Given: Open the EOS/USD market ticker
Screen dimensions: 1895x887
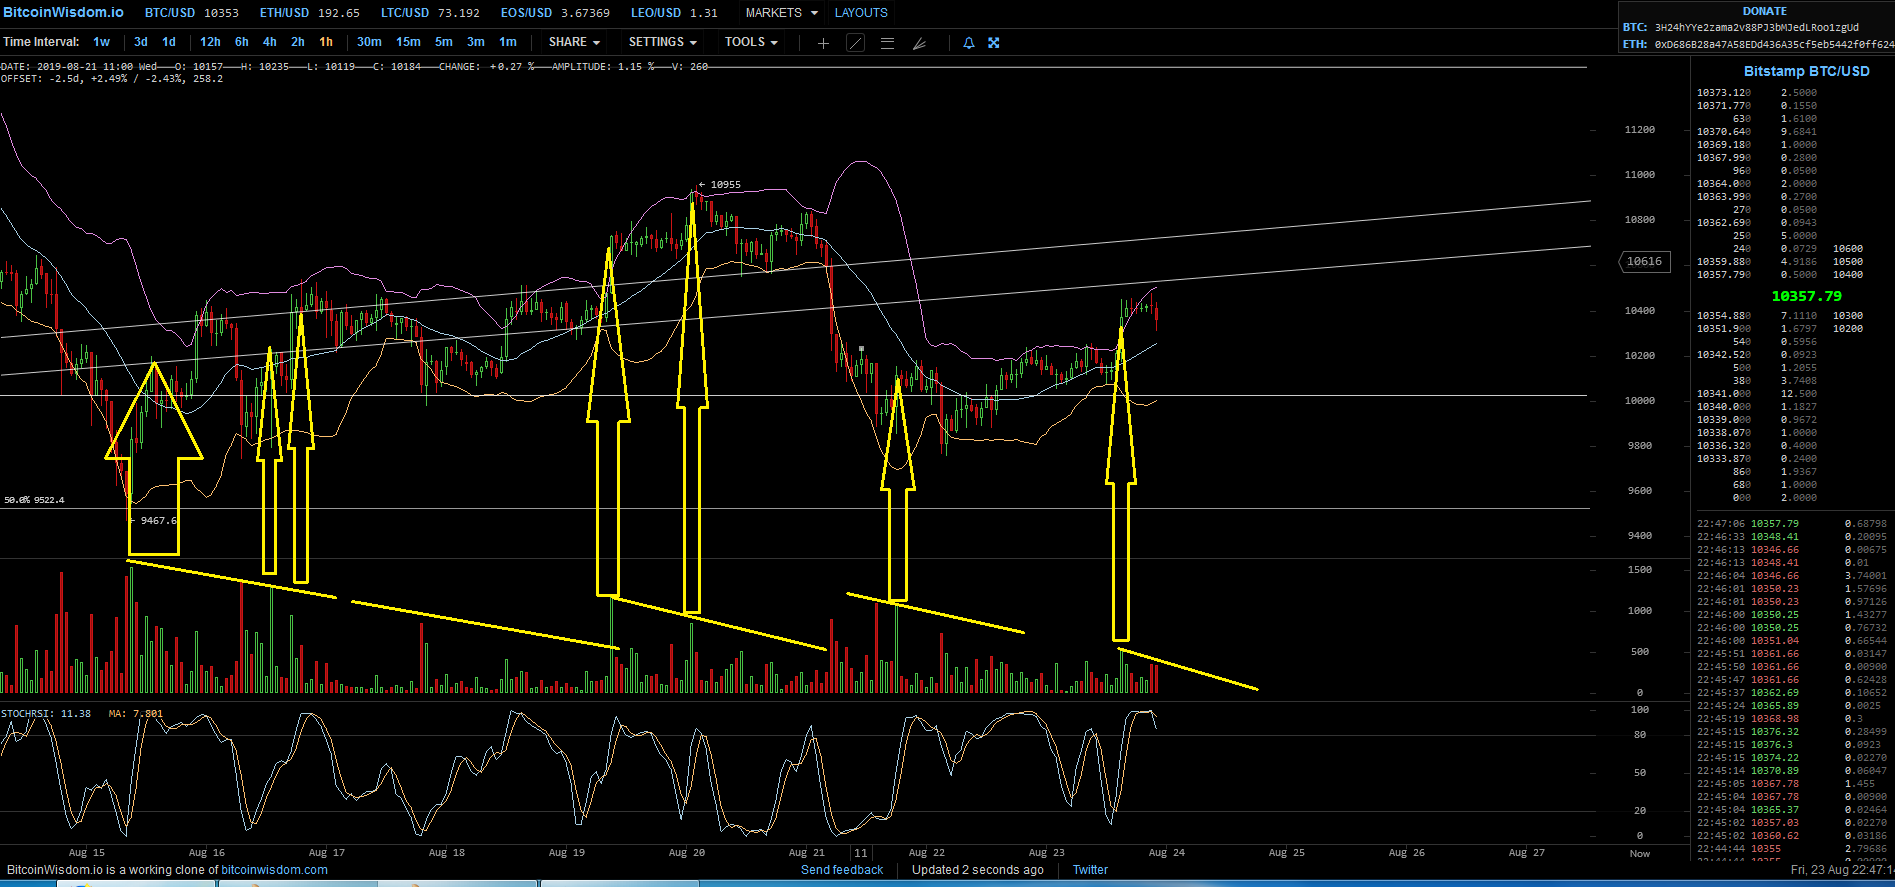Looking at the screenshot, I should click(x=555, y=13).
